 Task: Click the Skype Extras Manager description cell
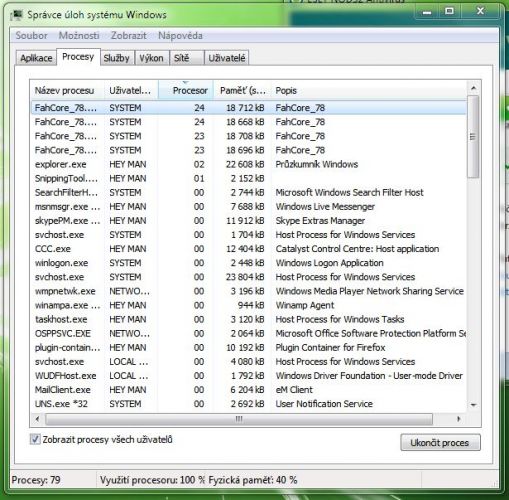320,221
